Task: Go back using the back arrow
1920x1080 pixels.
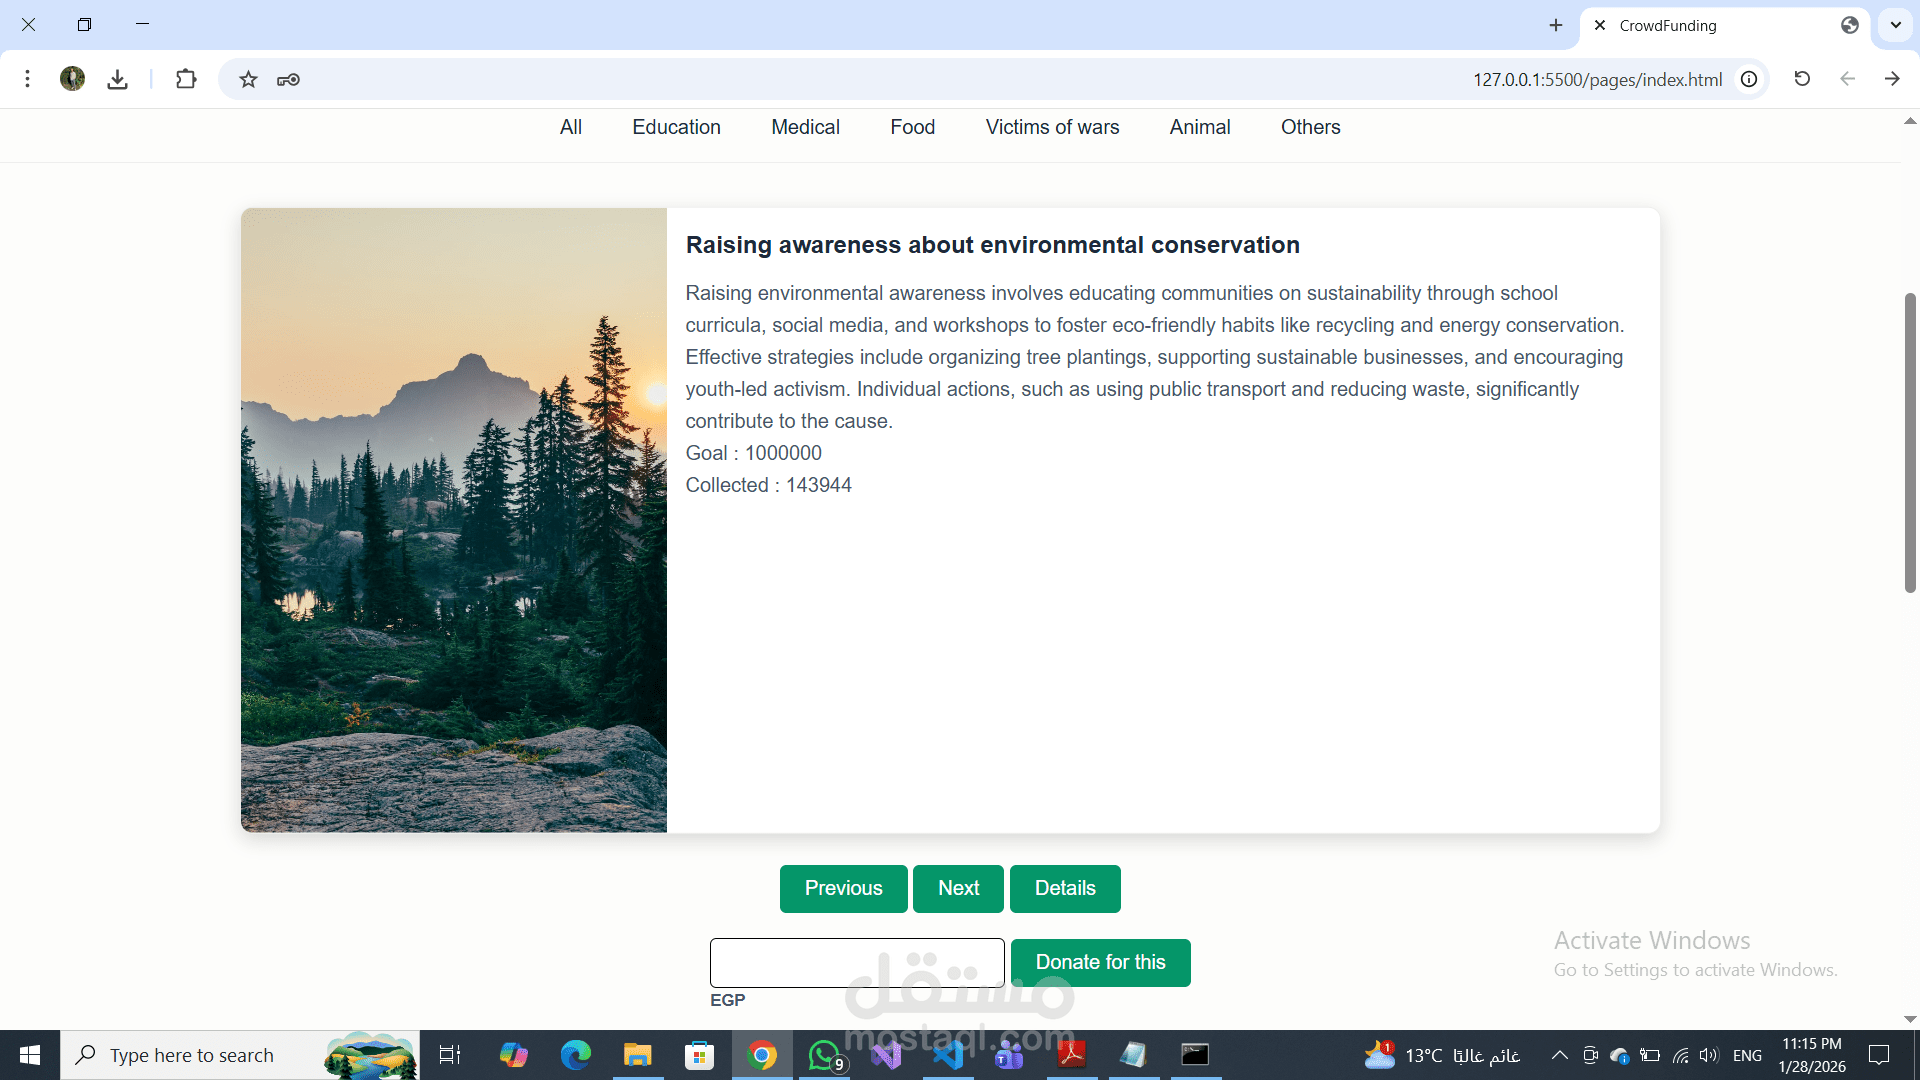Action: tap(1846, 79)
